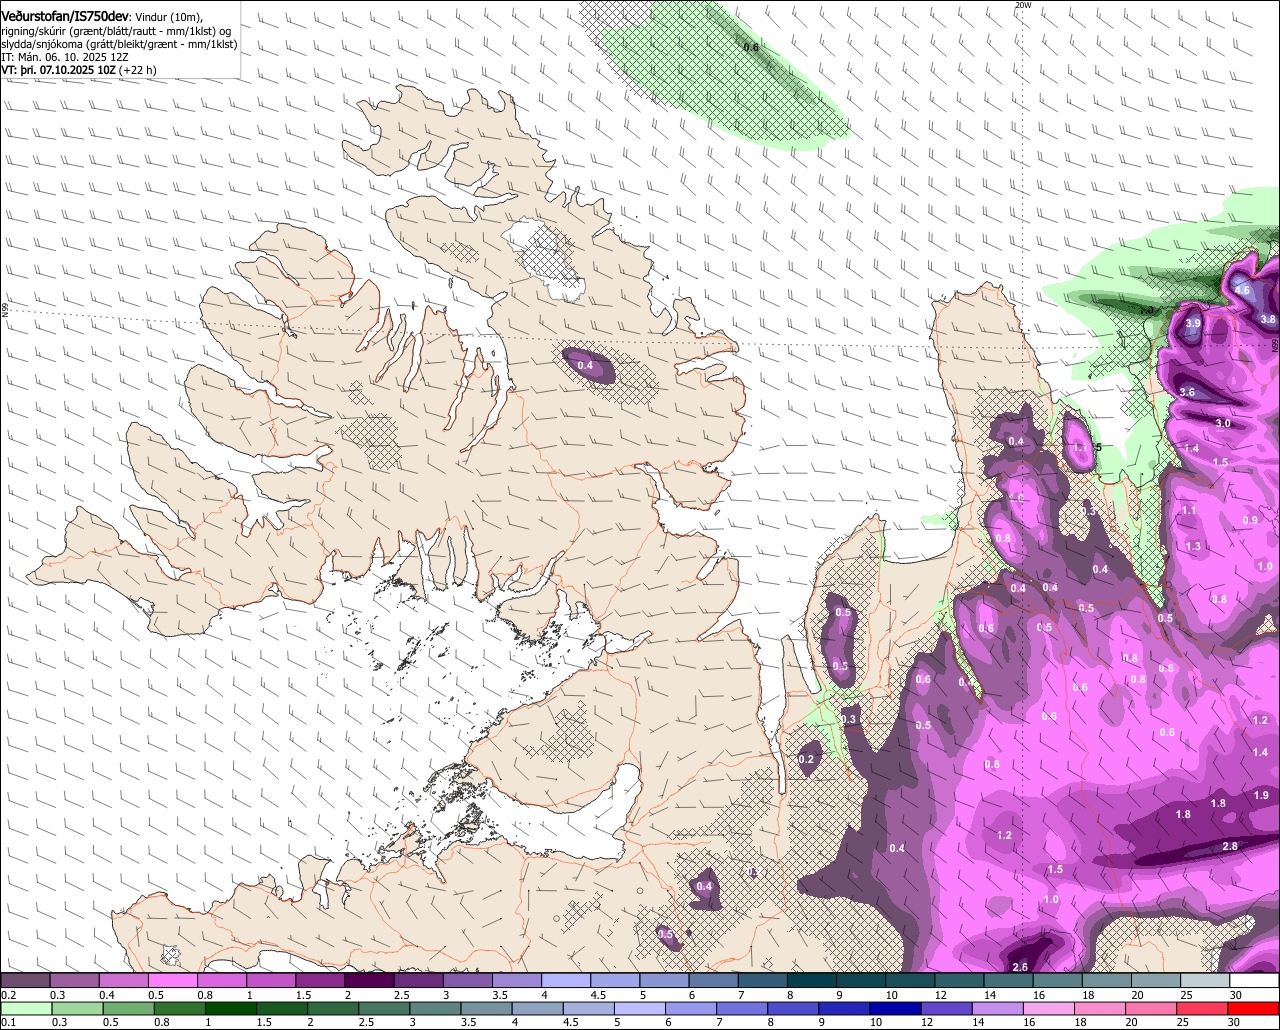The image size is (1280, 1030).
Task: Select lower legend swatch between 3.5 and 4
Action: pos(486,1008)
